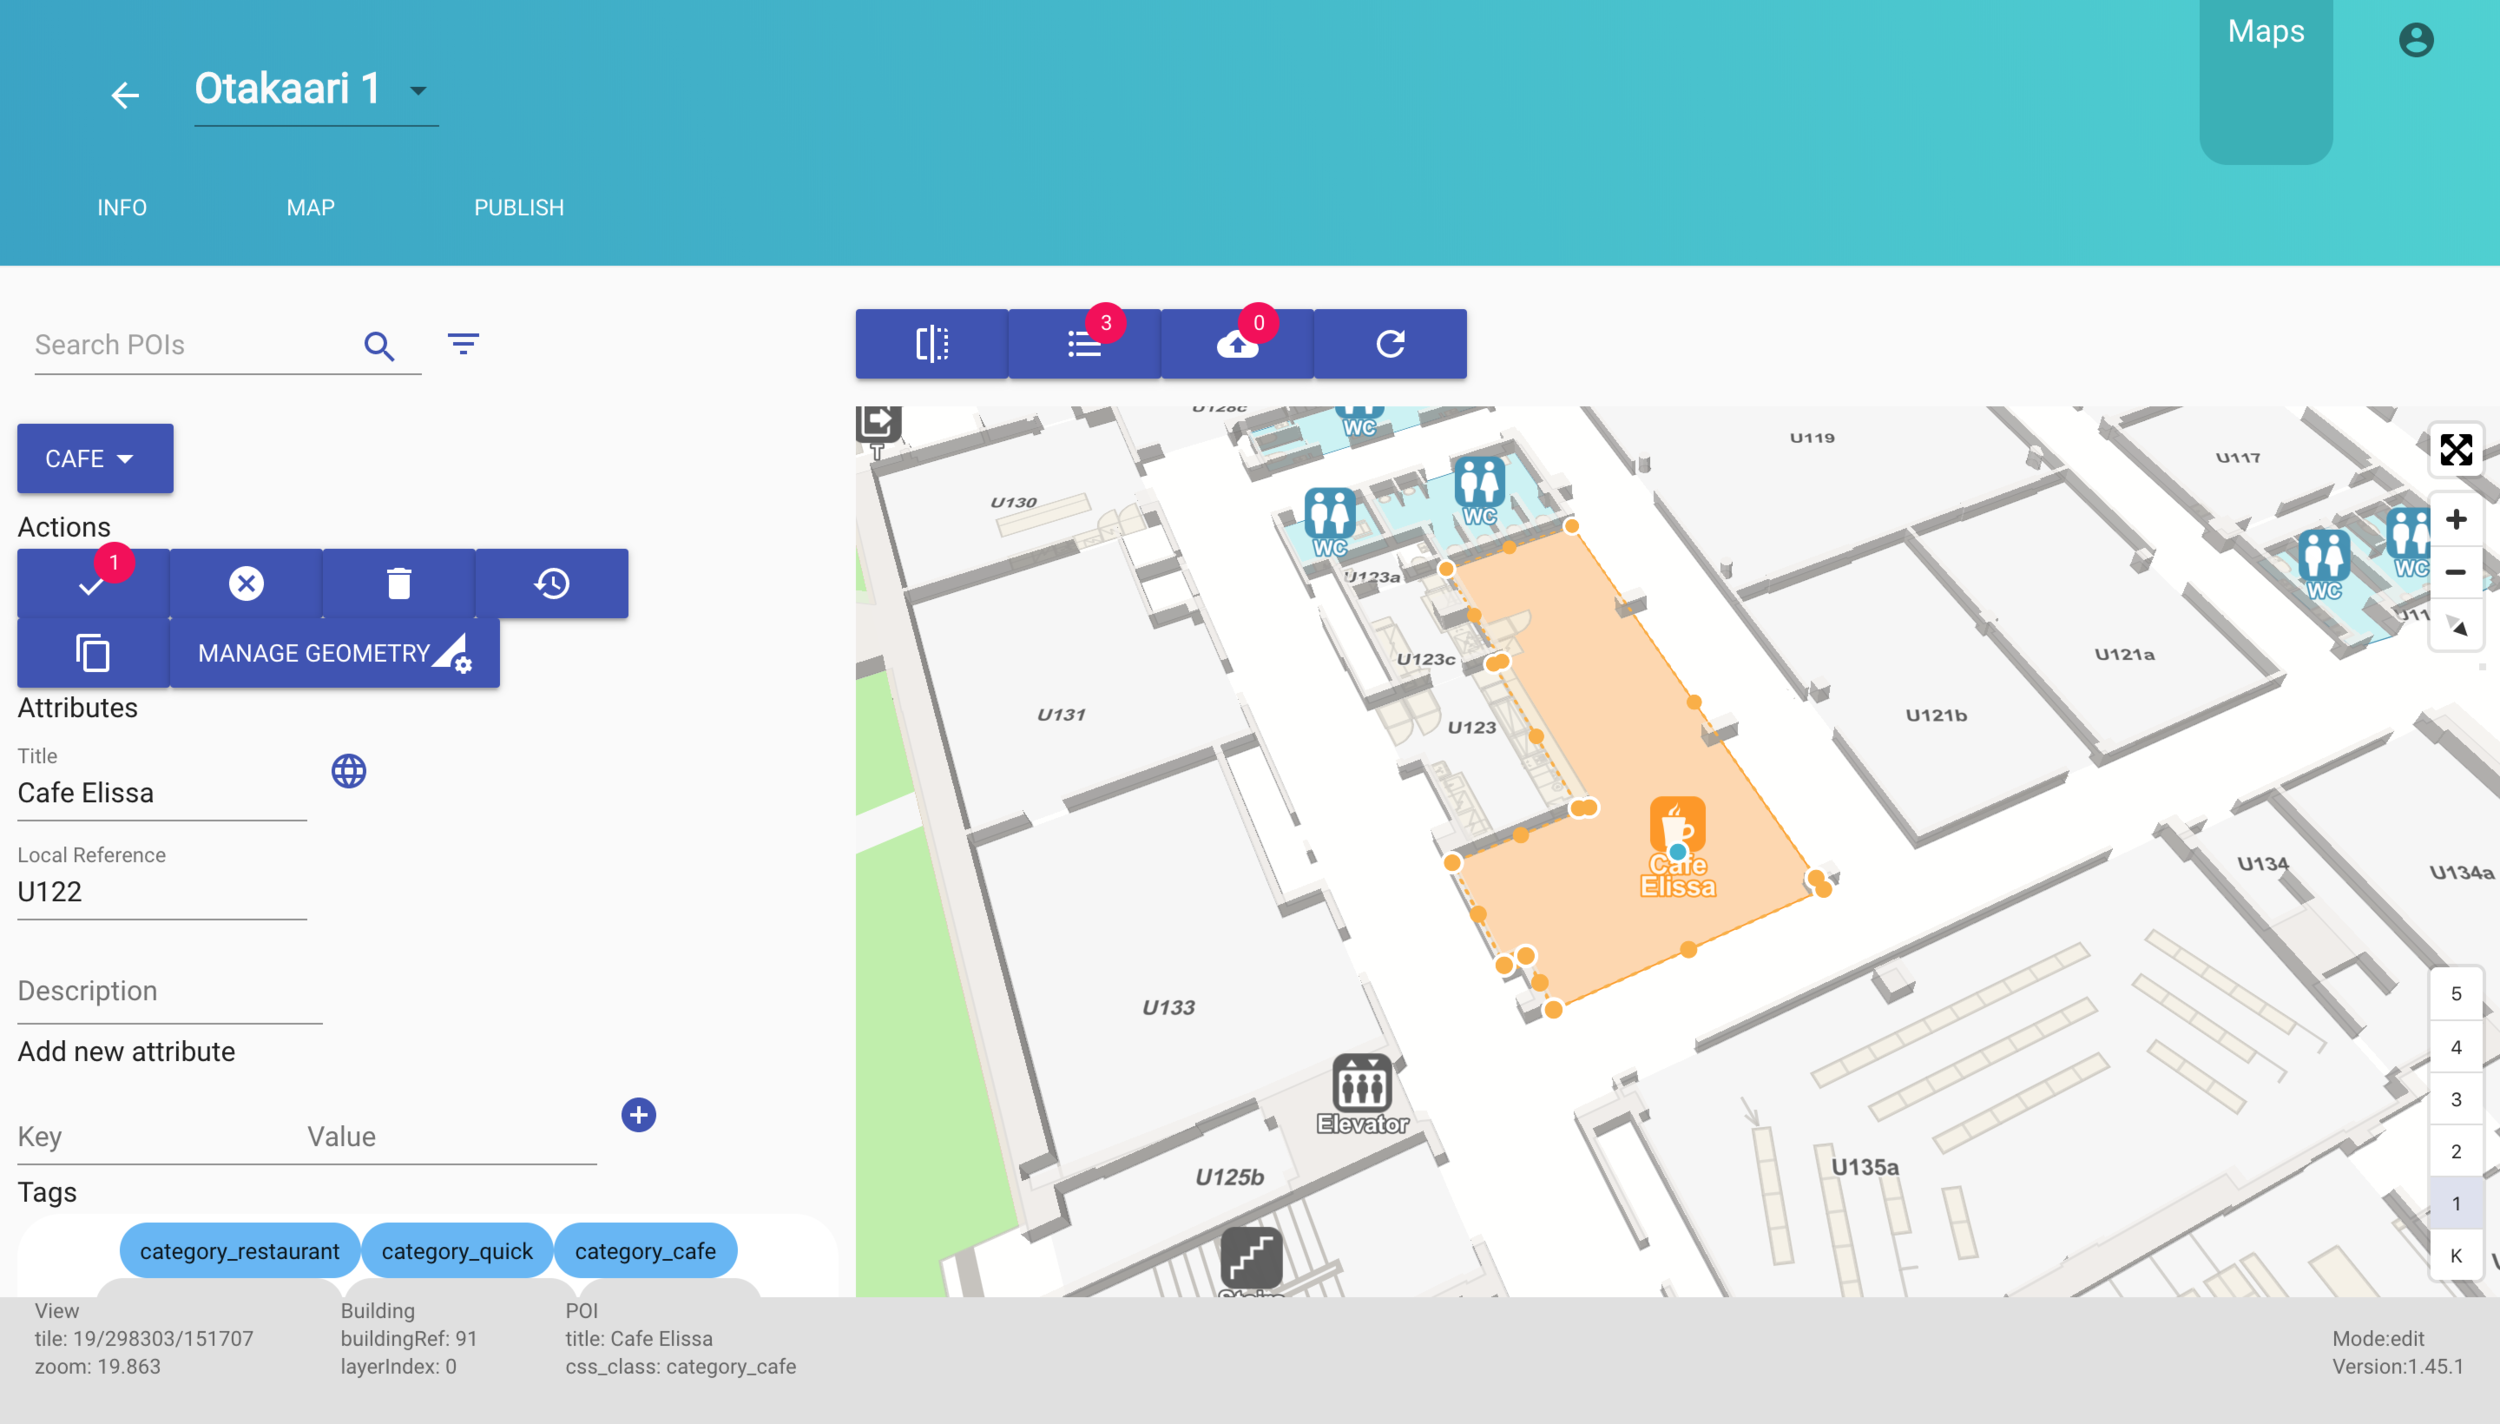Open the changes list with badge 3
Screen dimensions: 2500x1424
(x=1084, y=344)
